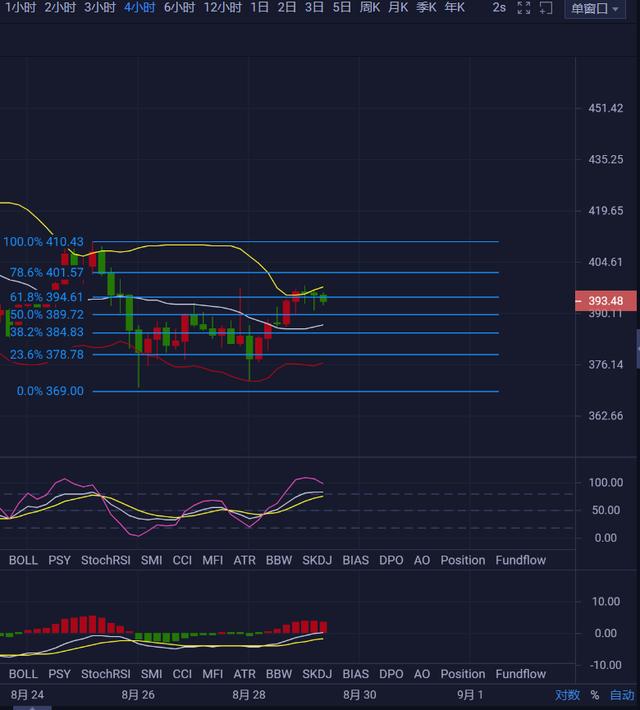Choose BIAS in lower indicator tab row

click(x=356, y=674)
